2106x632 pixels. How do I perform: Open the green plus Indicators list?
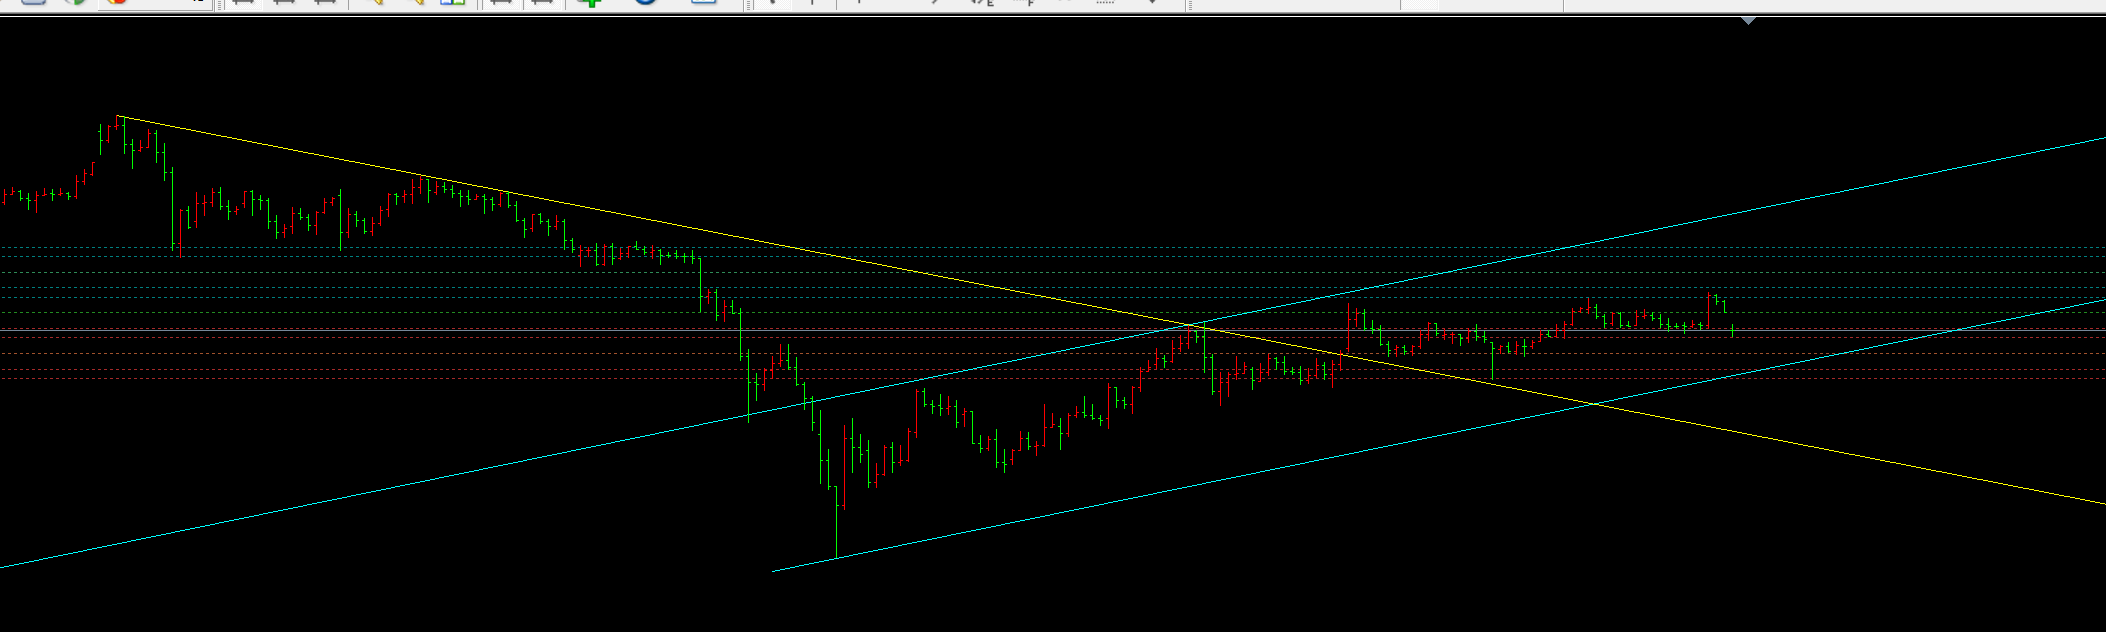(x=591, y=2)
